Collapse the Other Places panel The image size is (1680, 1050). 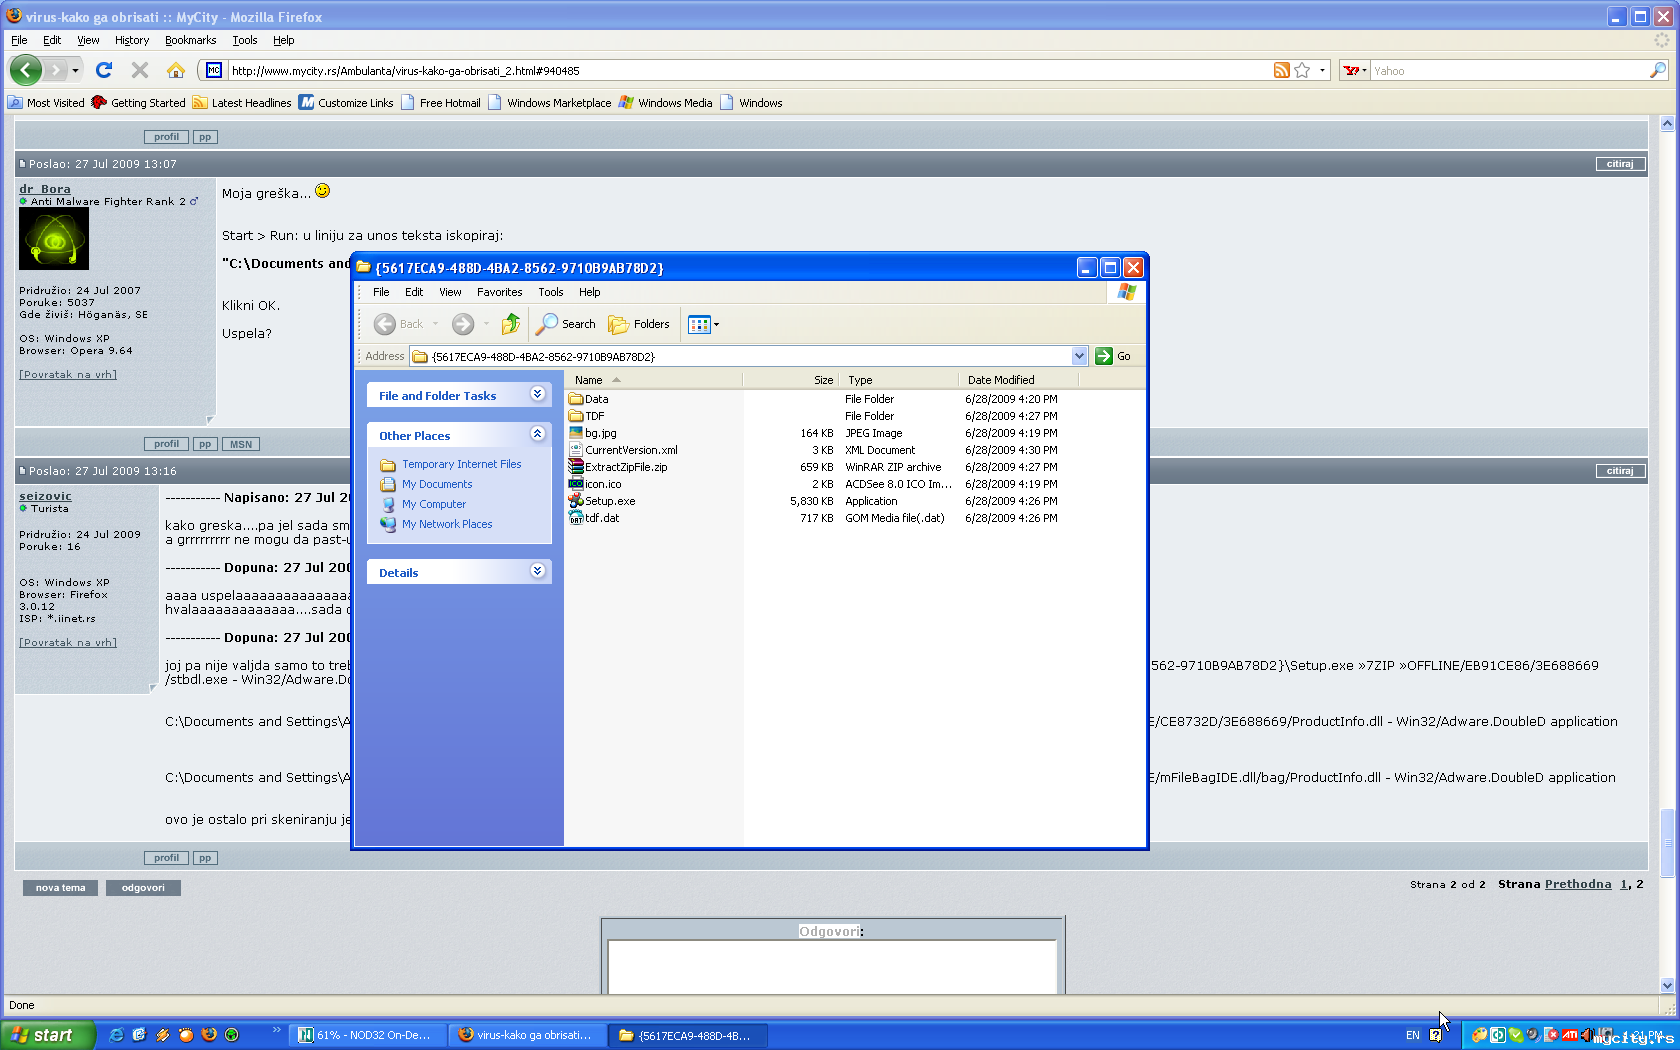pos(537,434)
